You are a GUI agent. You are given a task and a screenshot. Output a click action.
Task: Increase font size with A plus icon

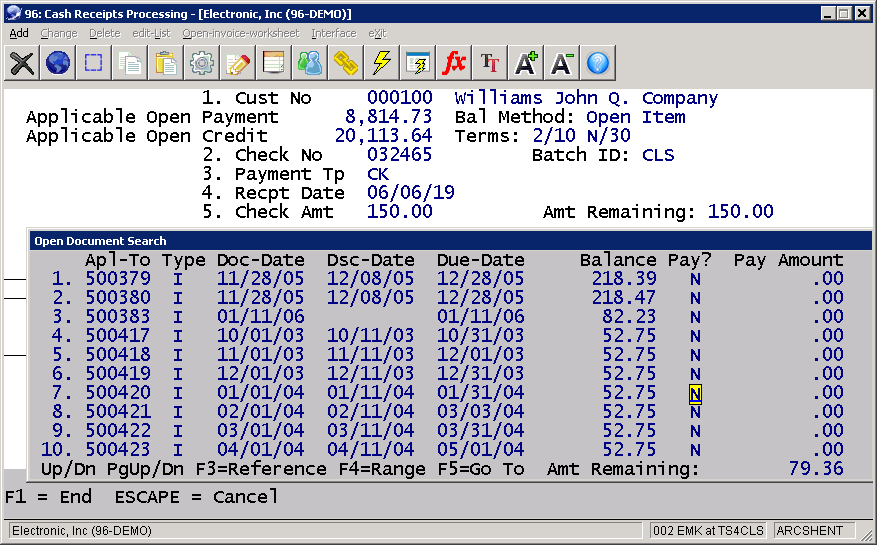tap(525, 63)
